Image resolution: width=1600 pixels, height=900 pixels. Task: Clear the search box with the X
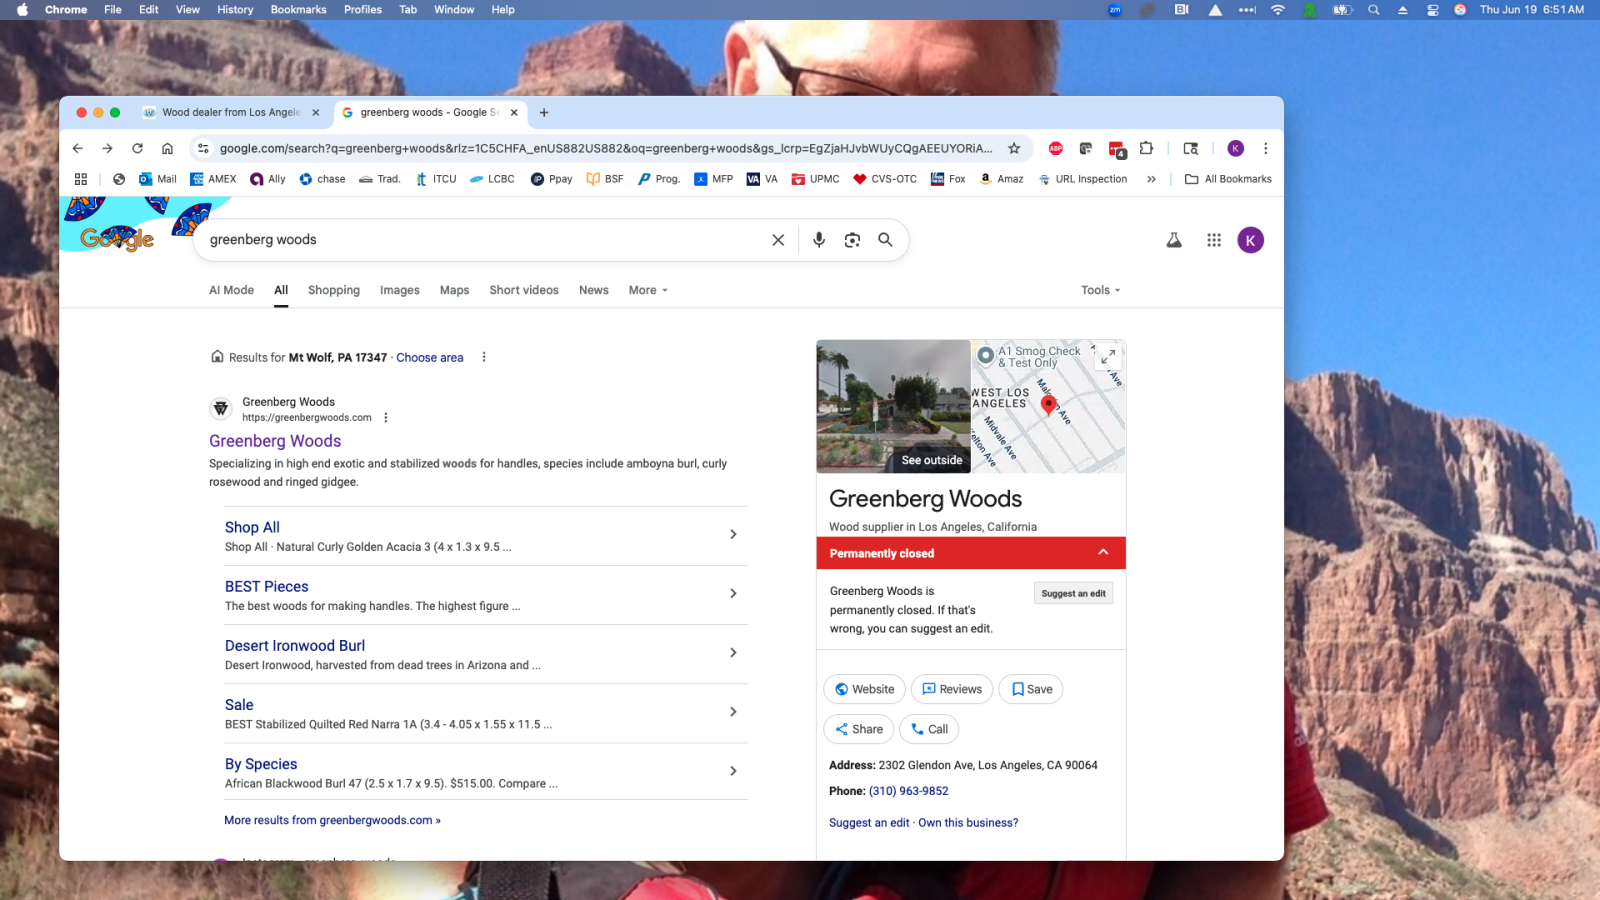coord(778,240)
